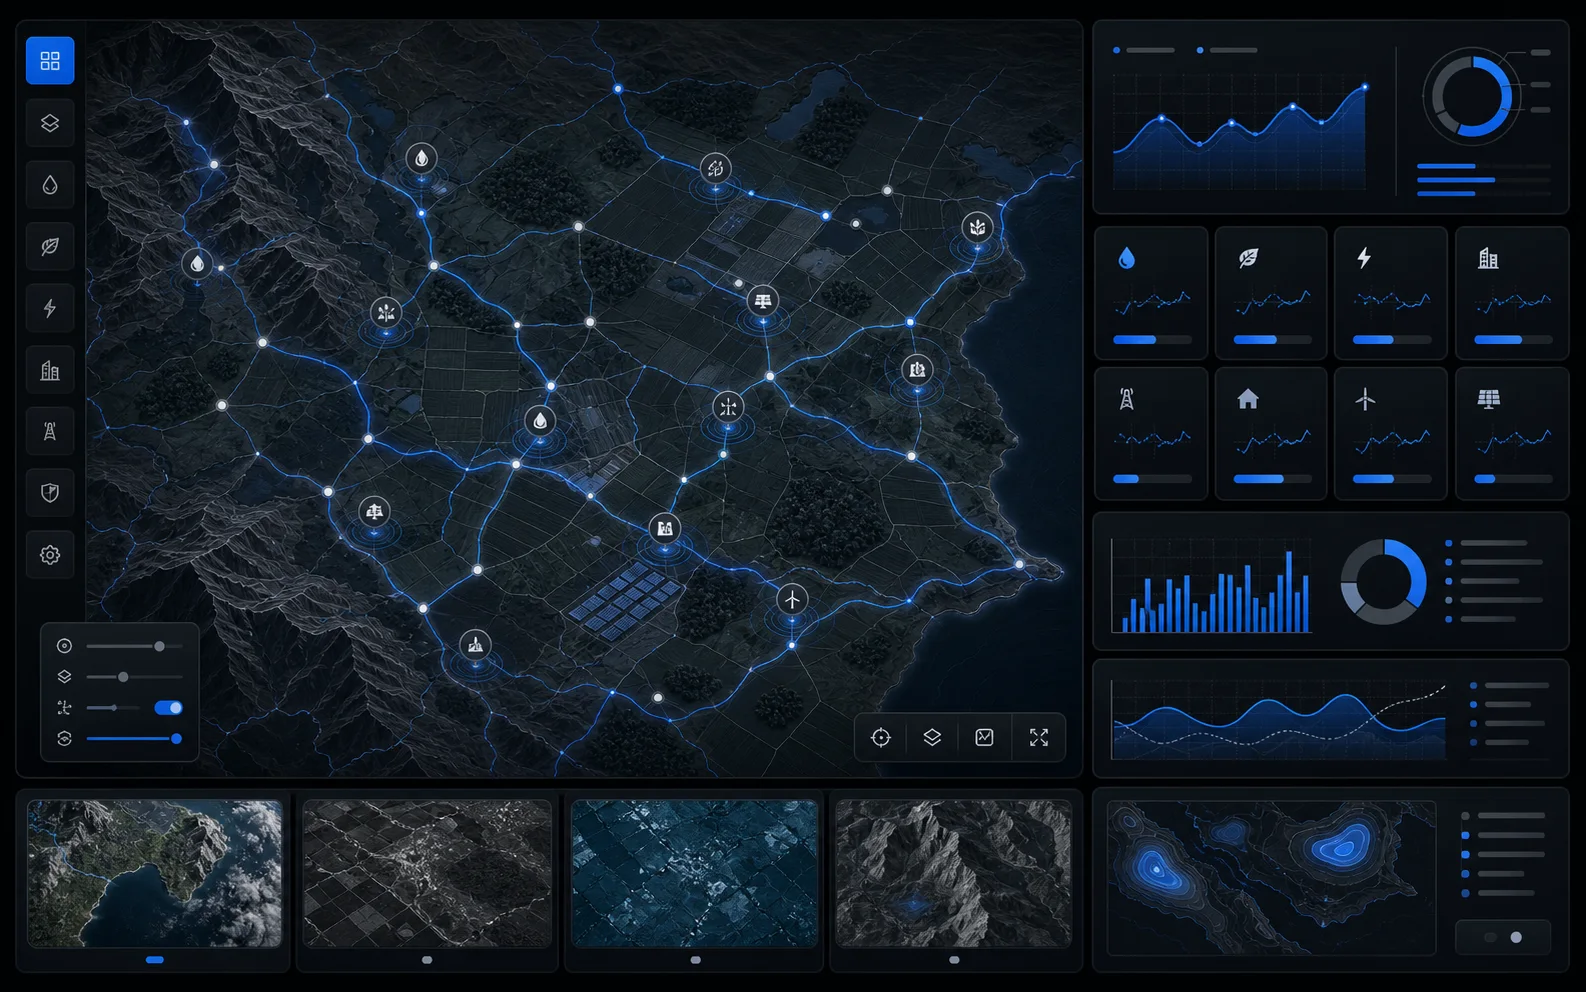Click the gray dot below the blue-tinted farmland thumbnail
The width and height of the screenshot is (1586, 992).
click(x=695, y=960)
